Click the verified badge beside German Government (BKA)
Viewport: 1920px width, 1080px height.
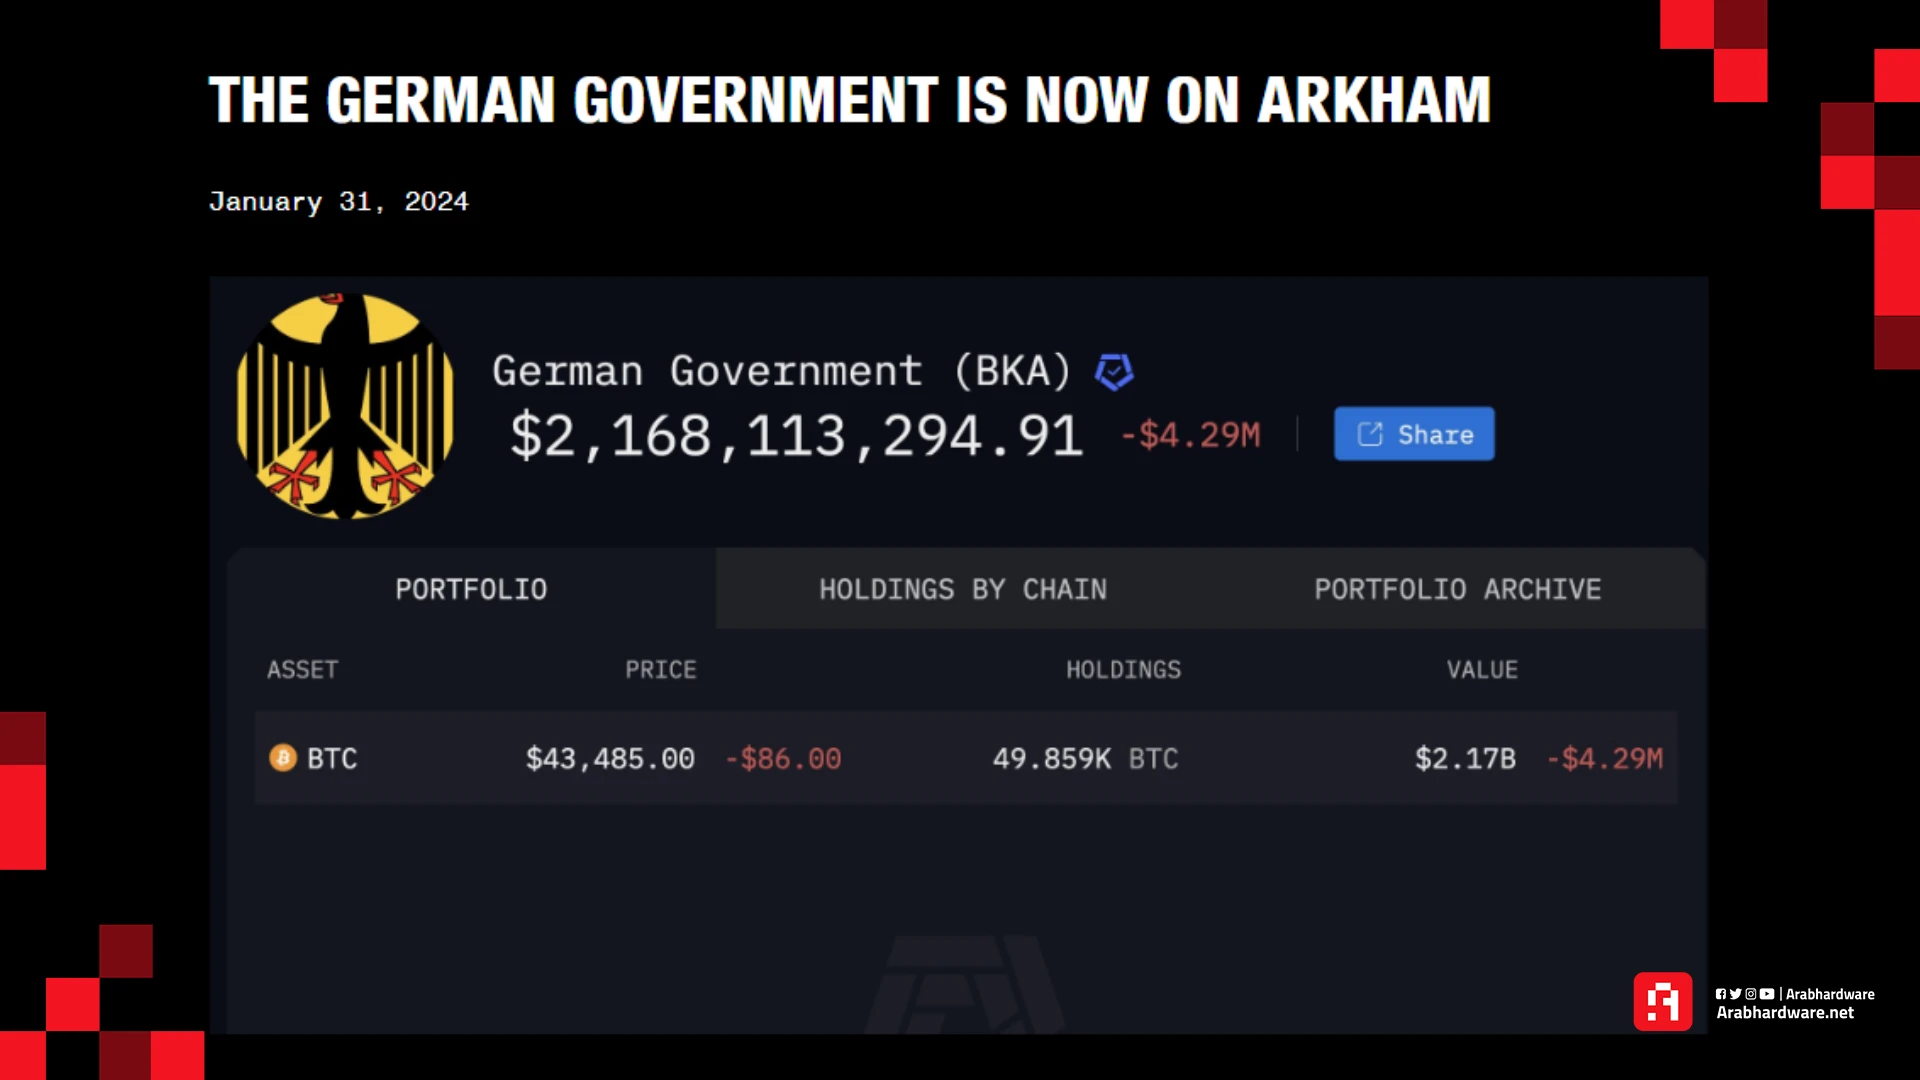pyautogui.click(x=1114, y=372)
